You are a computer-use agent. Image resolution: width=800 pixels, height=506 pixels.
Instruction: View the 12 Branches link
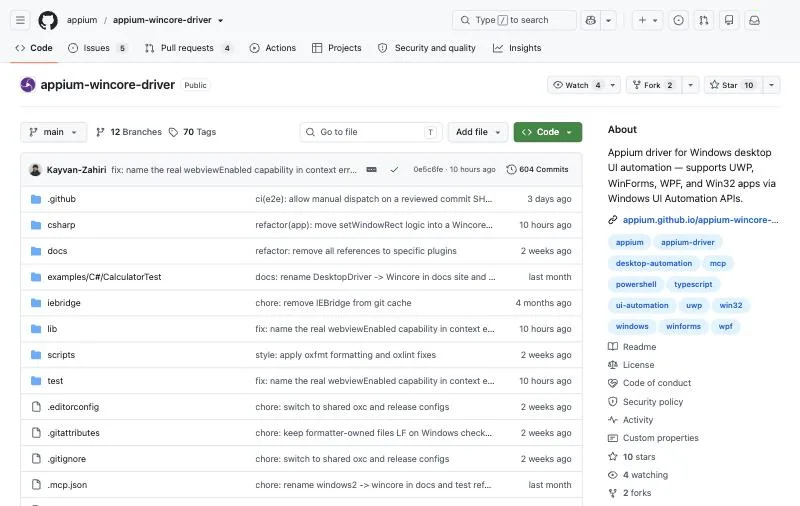[x=129, y=132]
